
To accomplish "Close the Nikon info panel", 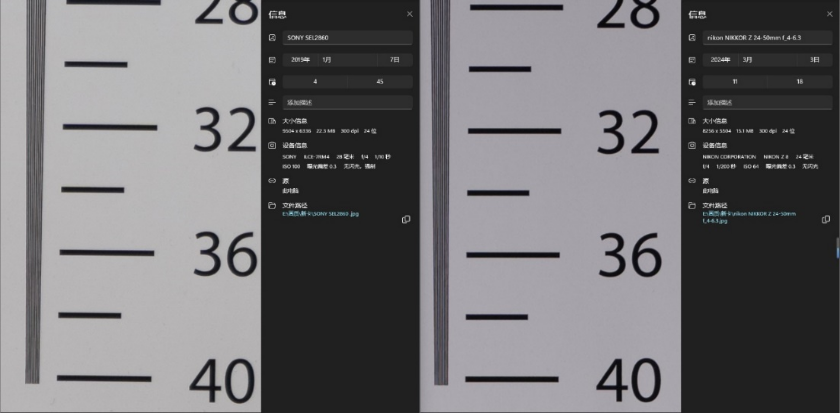I will (829, 14).
